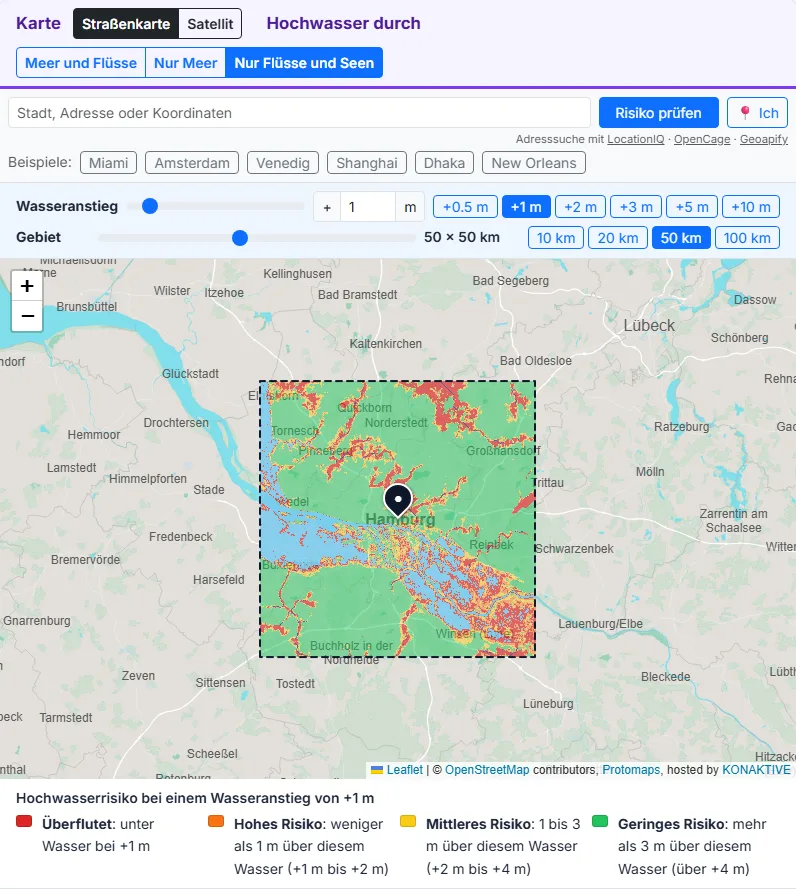Choose the Amsterdam example
This screenshot has height=889, width=796.
[x=192, y=163]
